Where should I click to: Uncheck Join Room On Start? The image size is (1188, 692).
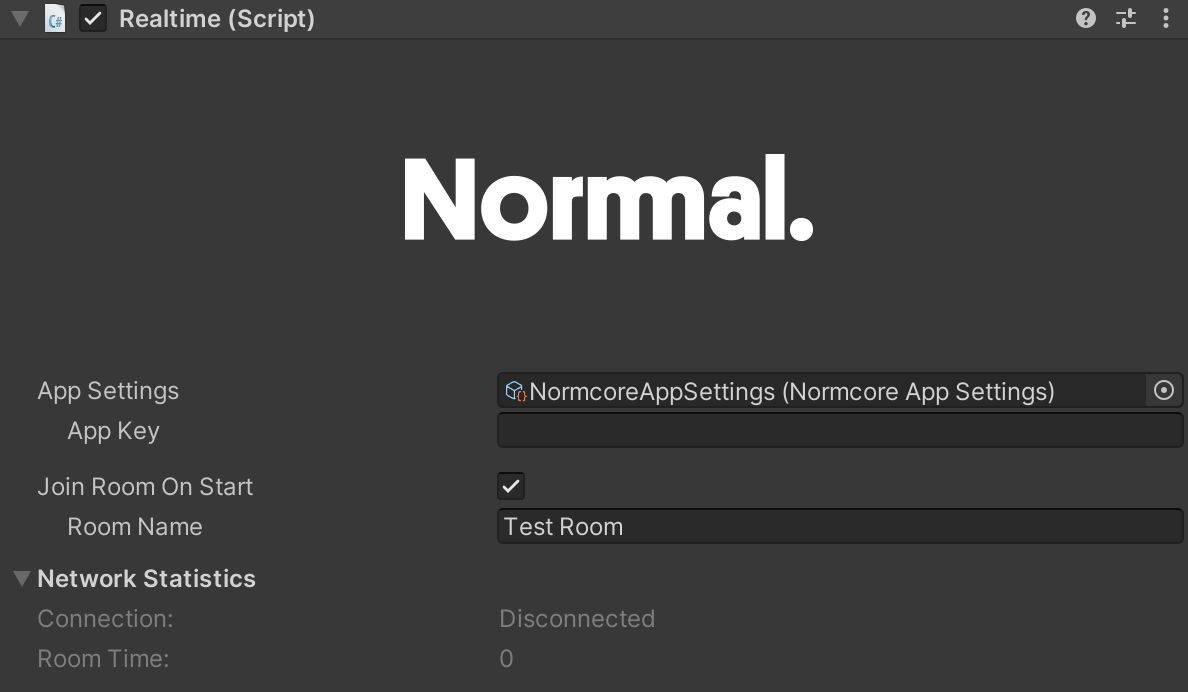click(511, 486)
